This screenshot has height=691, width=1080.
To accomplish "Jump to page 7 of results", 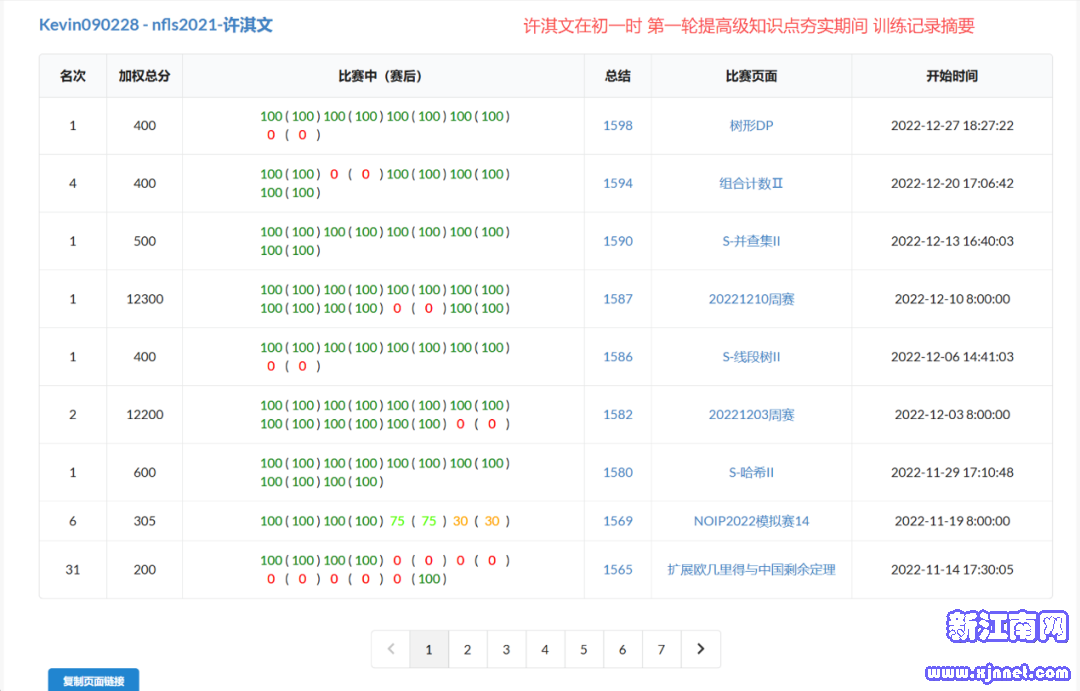I will coord(661,649).
